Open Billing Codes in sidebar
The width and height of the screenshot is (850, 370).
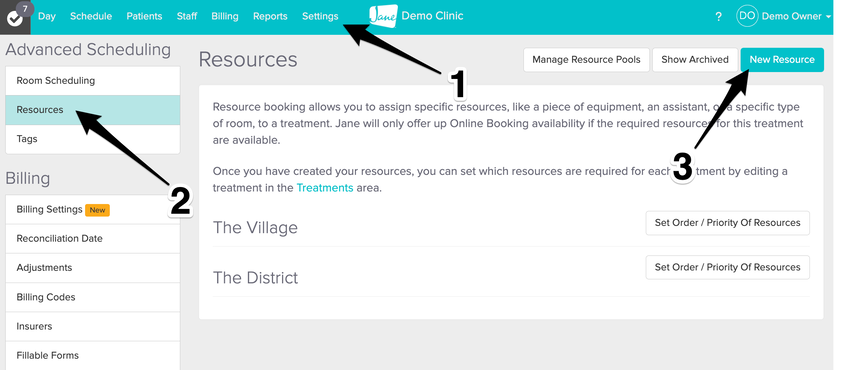click(93, 297)
